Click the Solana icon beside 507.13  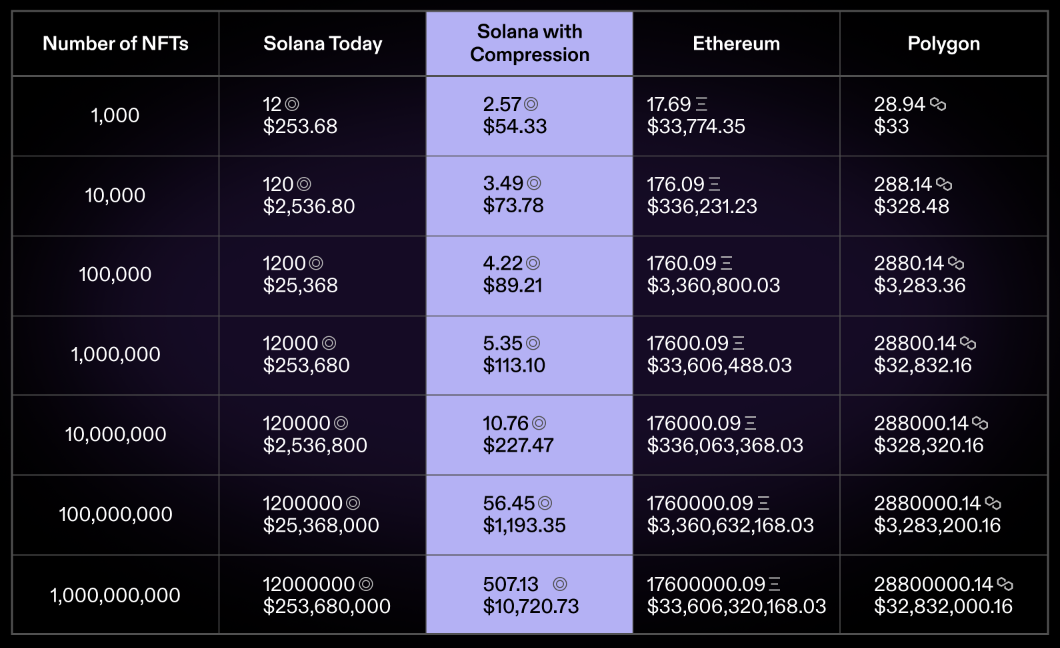560,584
